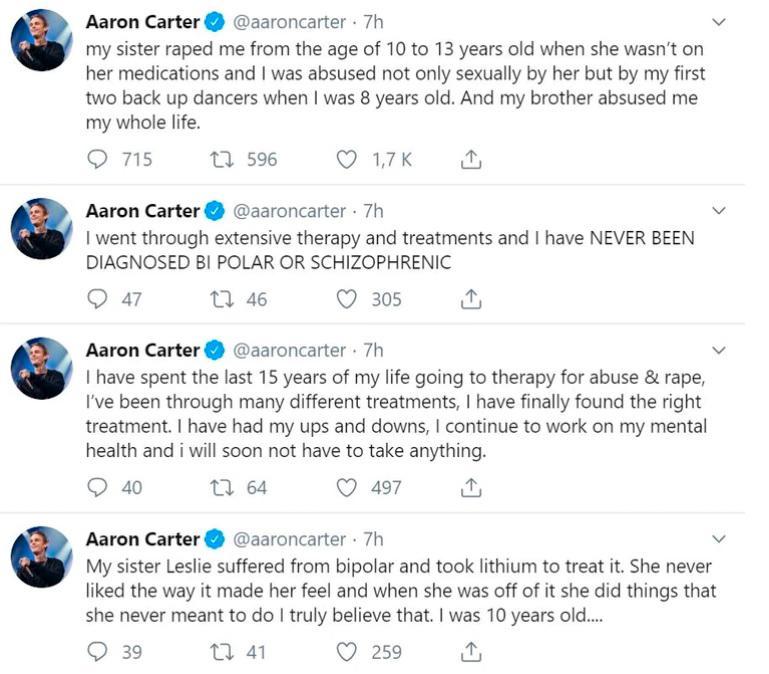Like the tweet with 497 likes

point(346,487)
